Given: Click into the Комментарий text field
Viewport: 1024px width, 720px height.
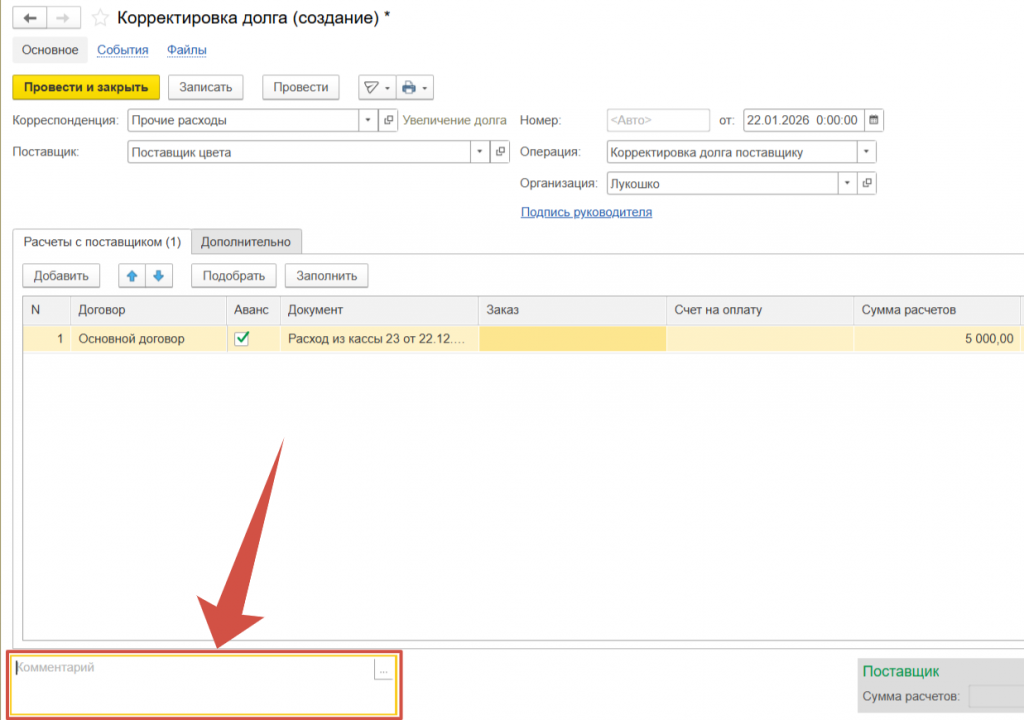Looking at the screenshot, I should (190, 685).
